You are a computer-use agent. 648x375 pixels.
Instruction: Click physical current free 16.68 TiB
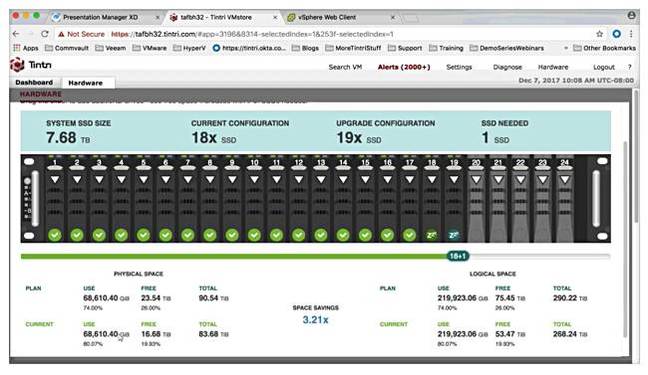(156, 334)
